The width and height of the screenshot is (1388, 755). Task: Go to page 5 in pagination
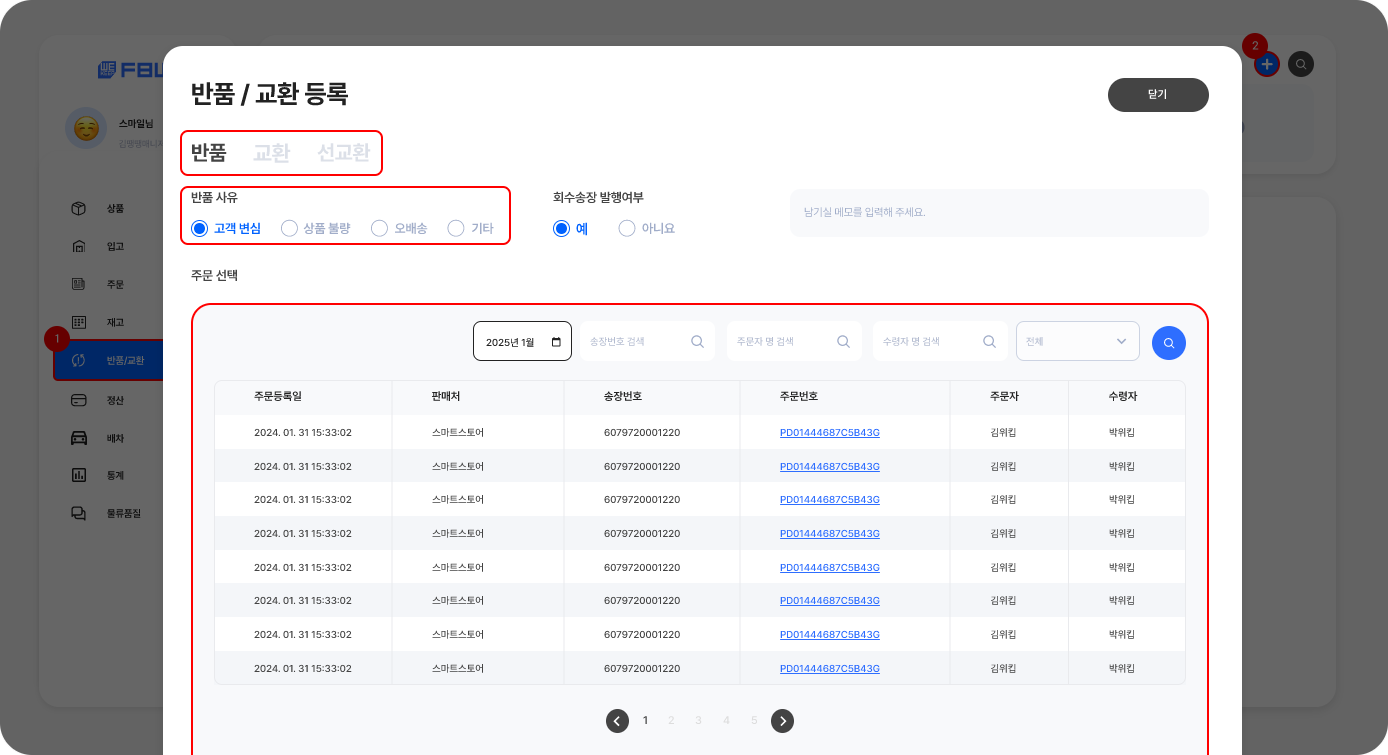point(754,720)
